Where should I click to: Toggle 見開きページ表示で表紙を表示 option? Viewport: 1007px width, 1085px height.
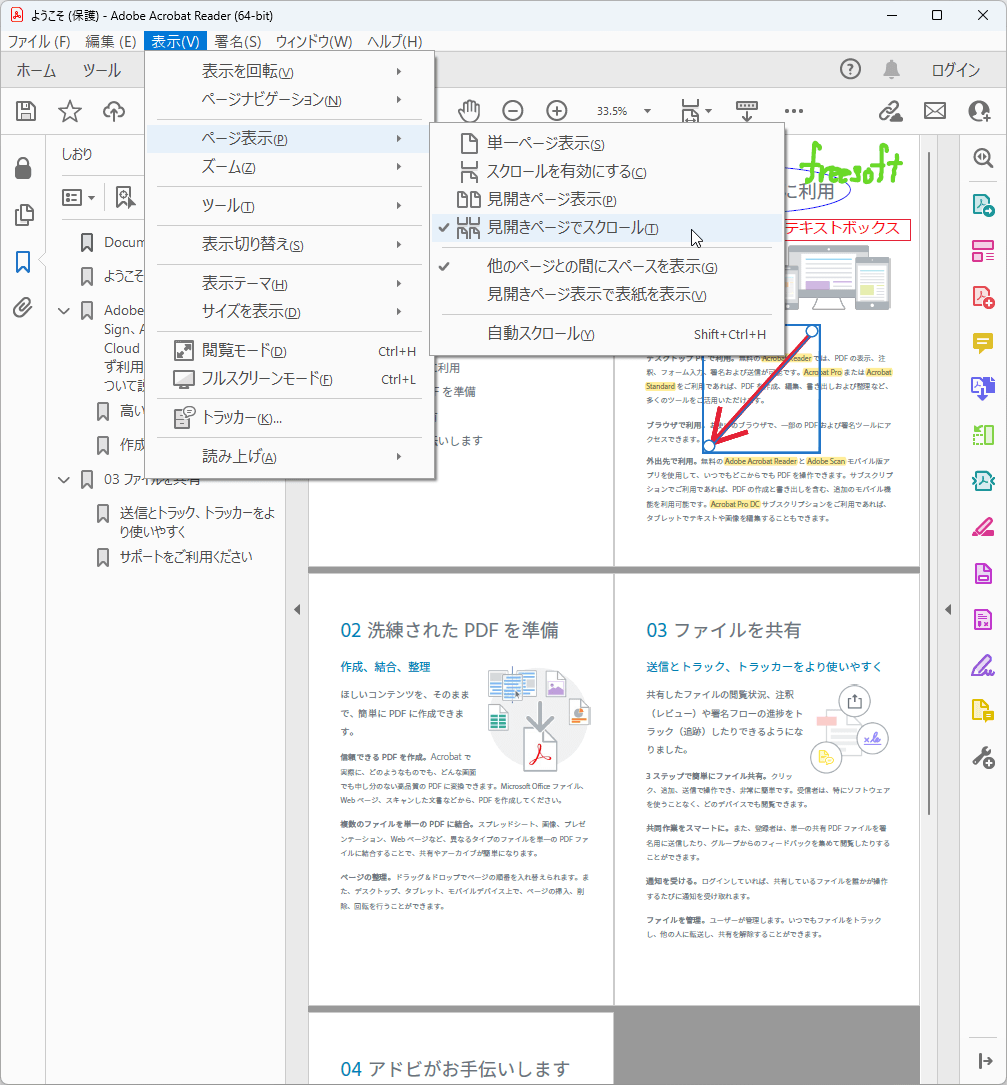pyautogui.click(x=606, y=295)
